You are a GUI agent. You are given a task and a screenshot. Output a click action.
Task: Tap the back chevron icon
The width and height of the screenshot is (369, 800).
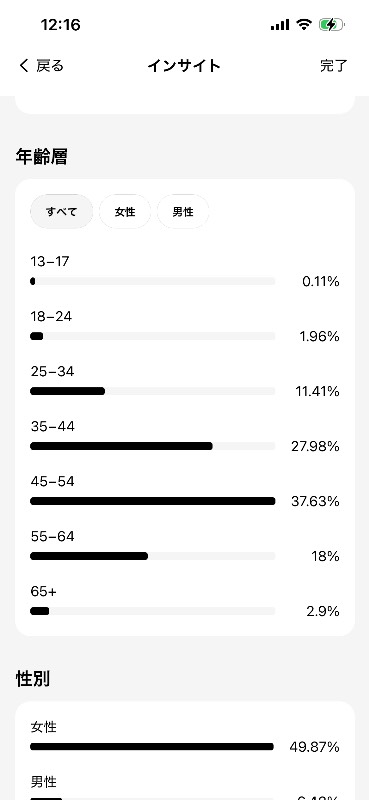[23, 66]
